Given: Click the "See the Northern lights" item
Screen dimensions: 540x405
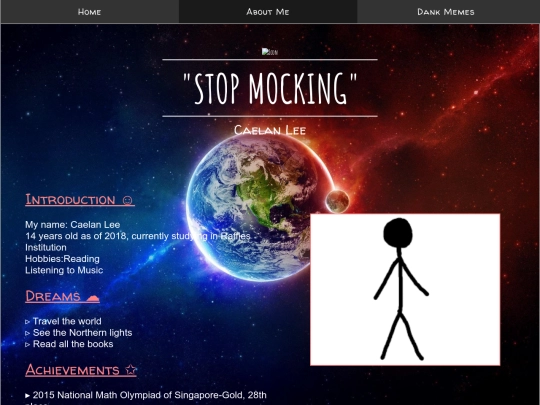Looking at the screenshot, I should (x=79, y=333).
